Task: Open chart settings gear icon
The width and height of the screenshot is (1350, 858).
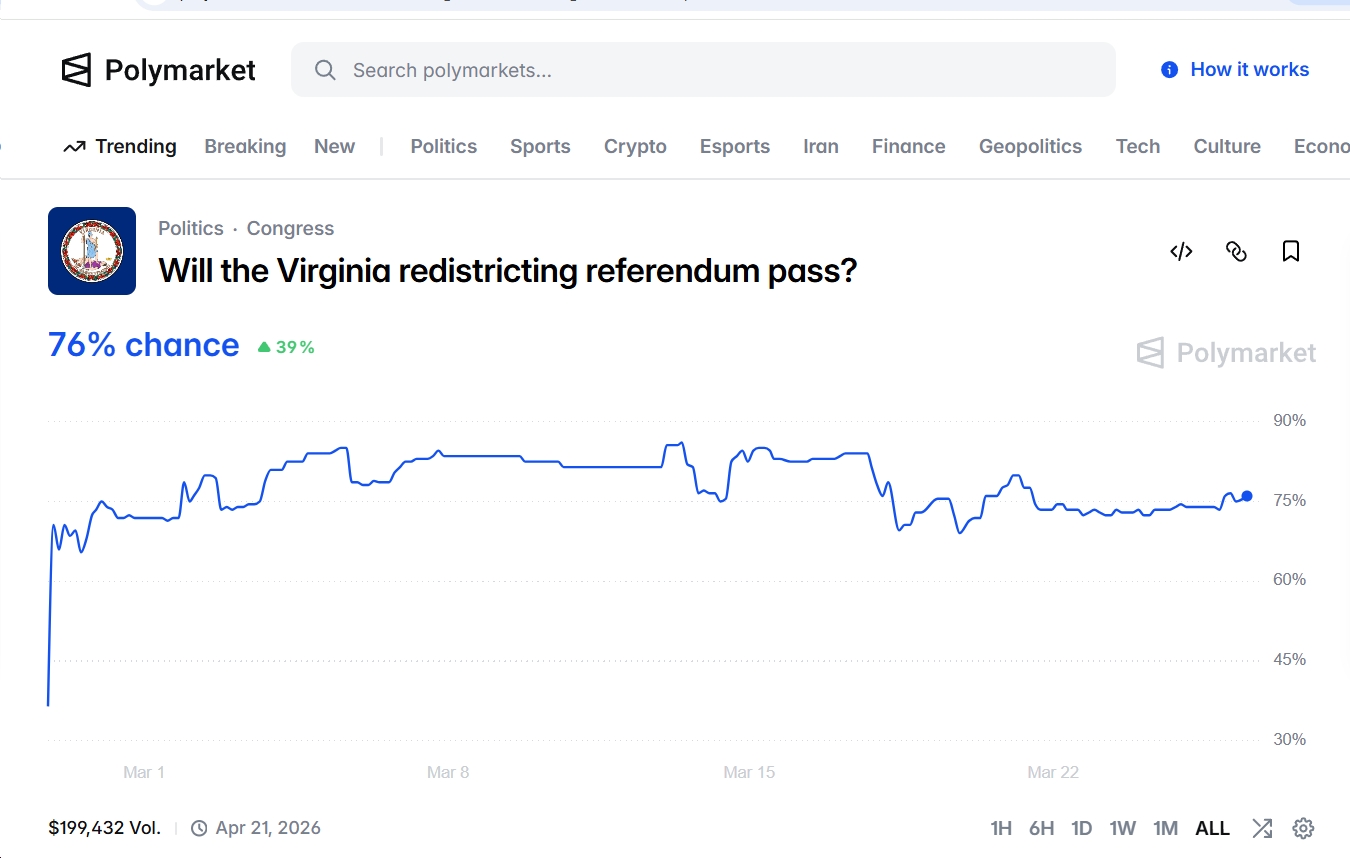Action: coord(1303,828)
